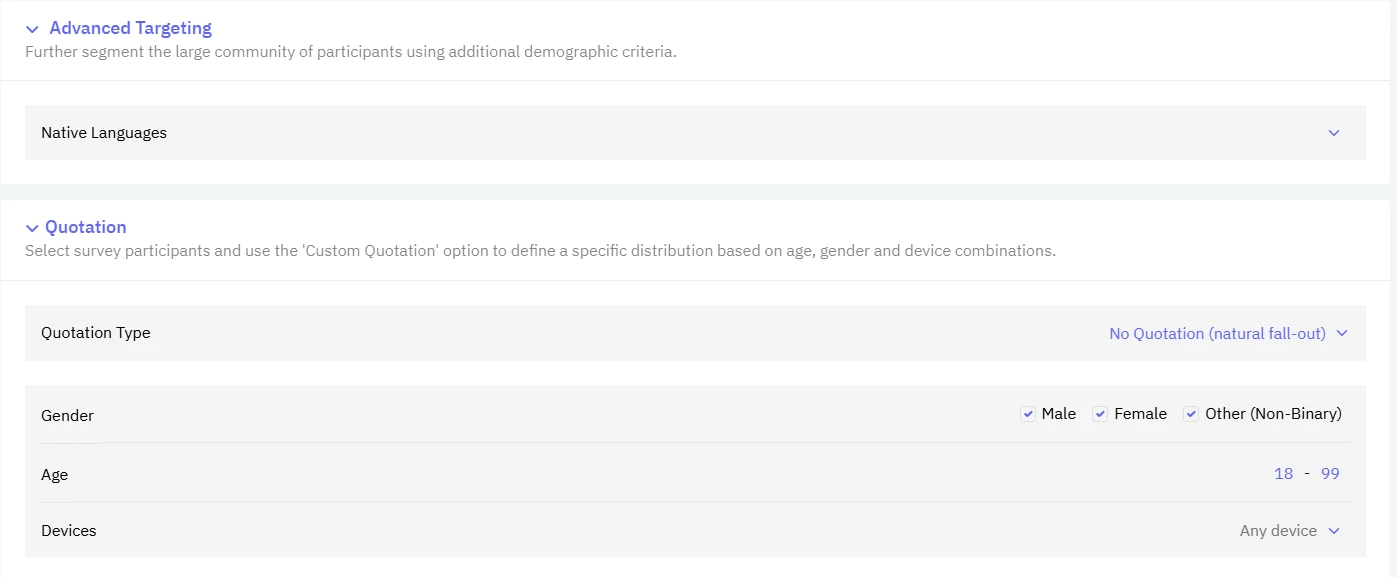Edit the minimum age value 18

pos(1283,474)
